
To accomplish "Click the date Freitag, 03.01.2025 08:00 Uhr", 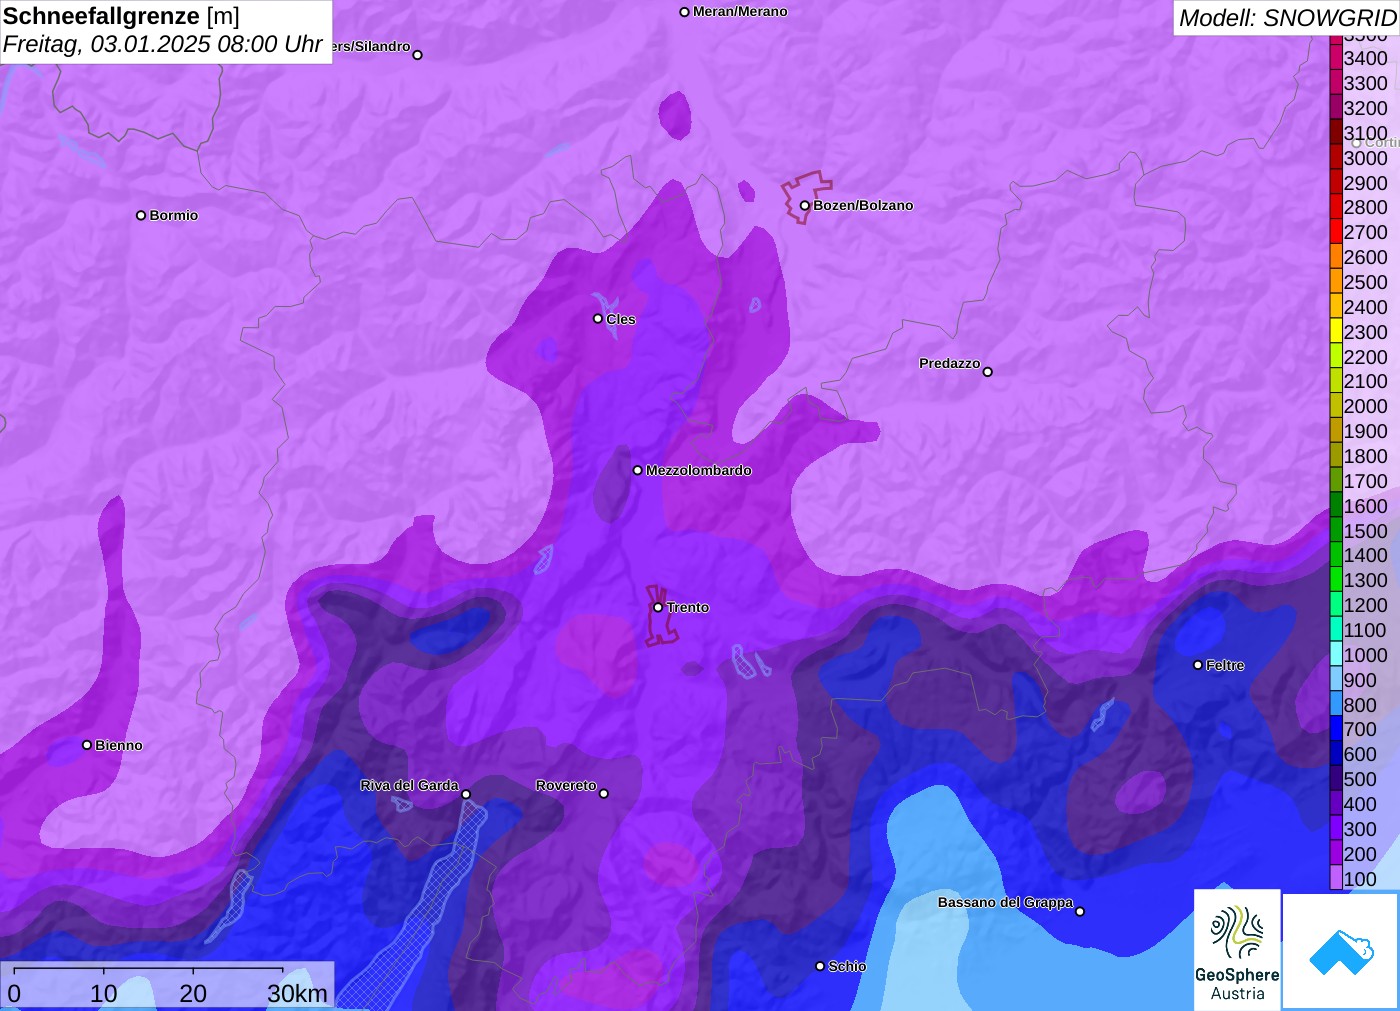I will pos(162,44).
